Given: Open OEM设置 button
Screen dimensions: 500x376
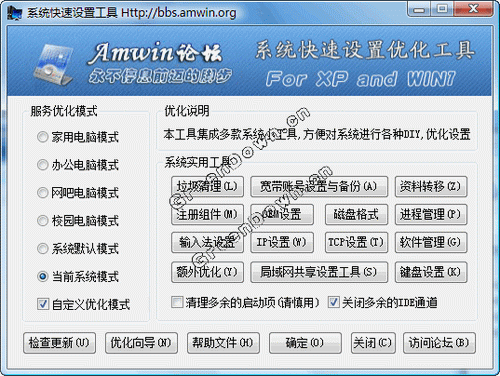Looking at the screenshot, I should click(282, 214).
